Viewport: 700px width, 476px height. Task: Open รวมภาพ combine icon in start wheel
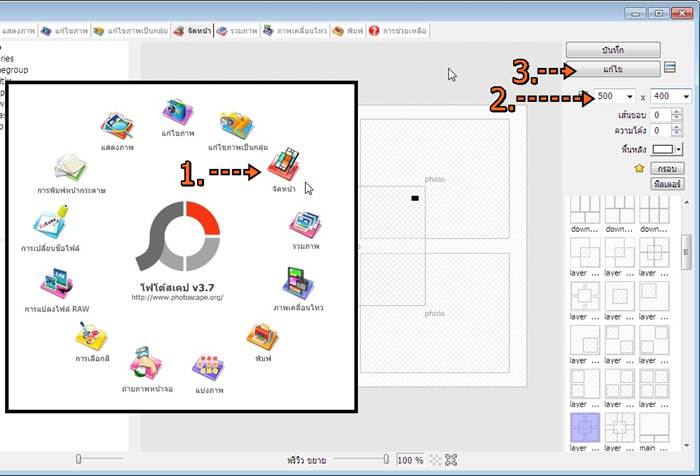(306, 225)
